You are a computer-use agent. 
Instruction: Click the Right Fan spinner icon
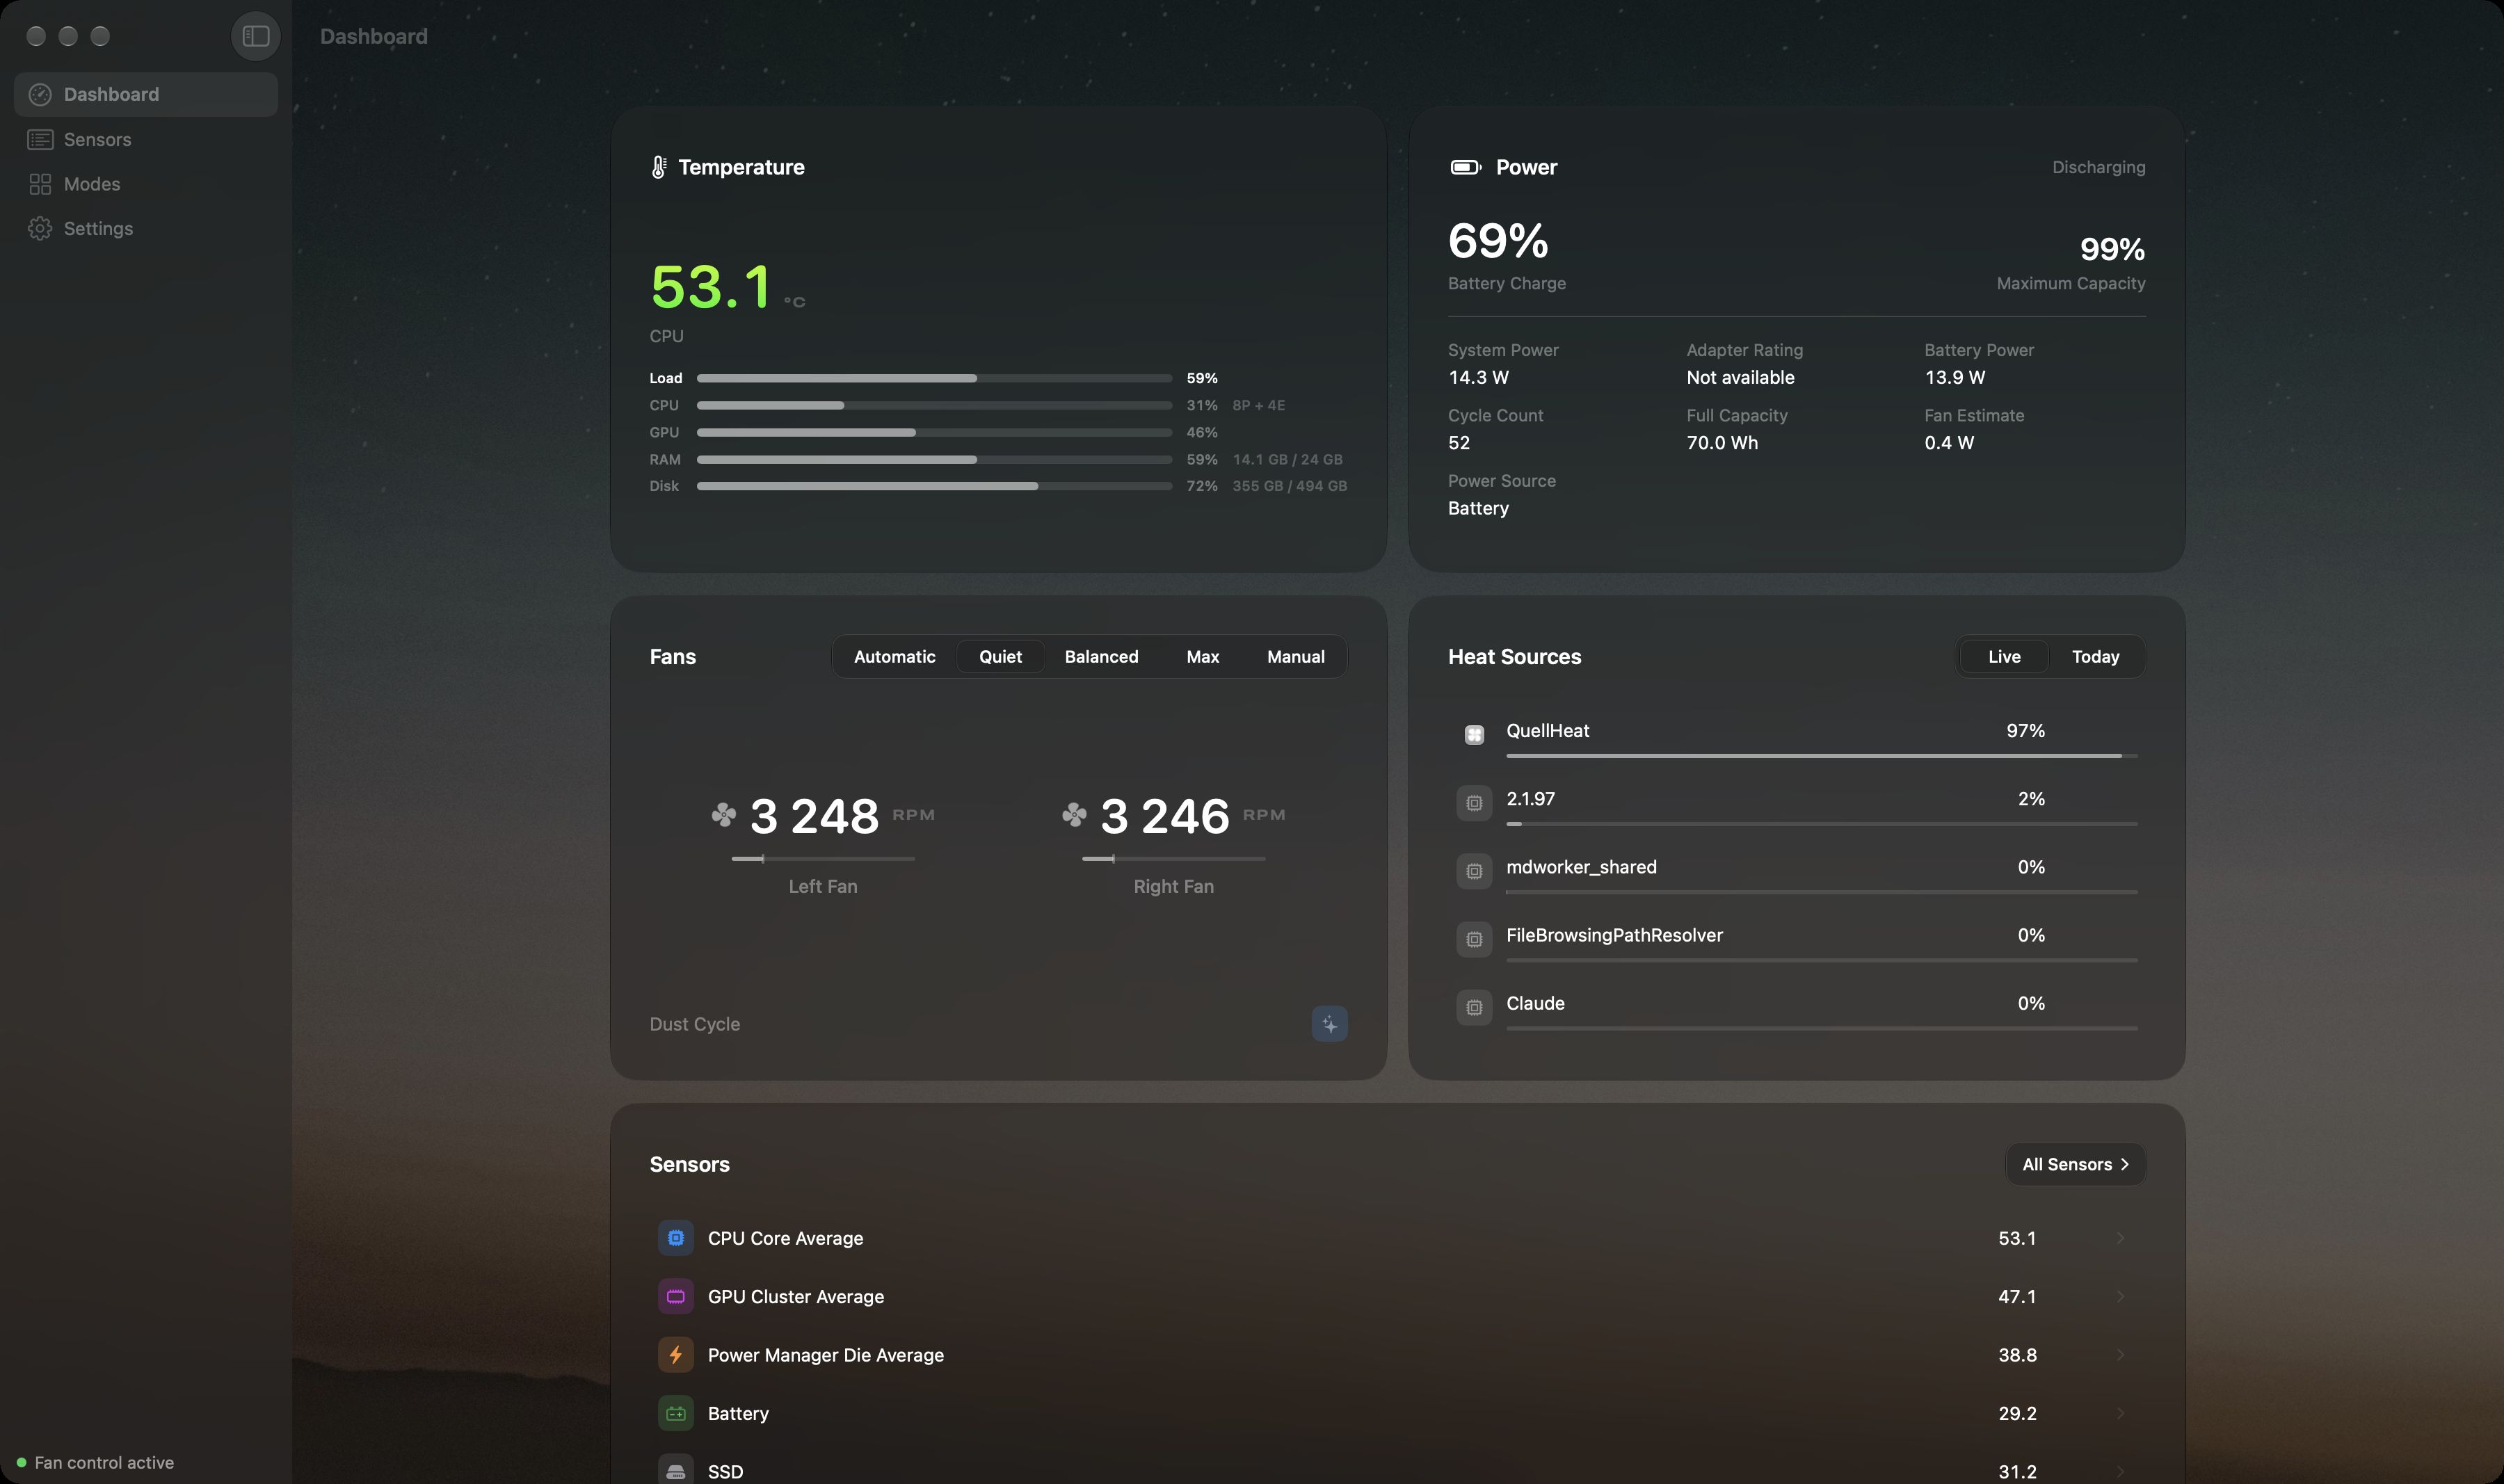click(1074, 815)
